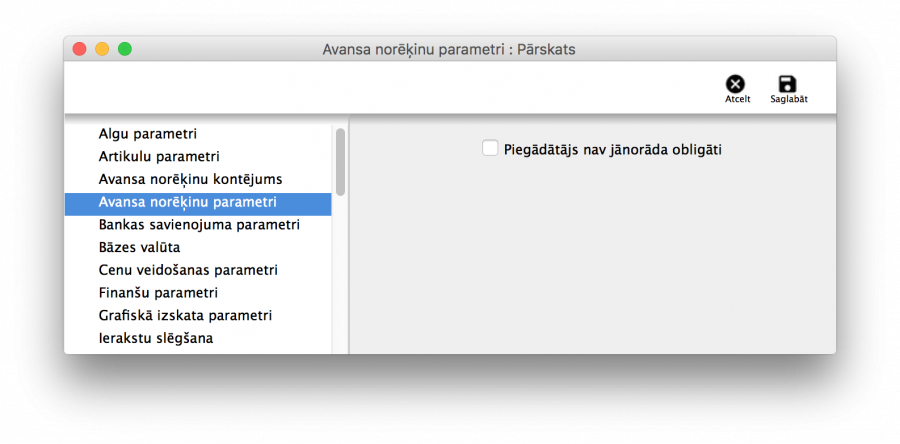Viewport: 900px width, 444px height.
Task: Close the window with red button
Action: pyautogui.click(x=80, y=49)
